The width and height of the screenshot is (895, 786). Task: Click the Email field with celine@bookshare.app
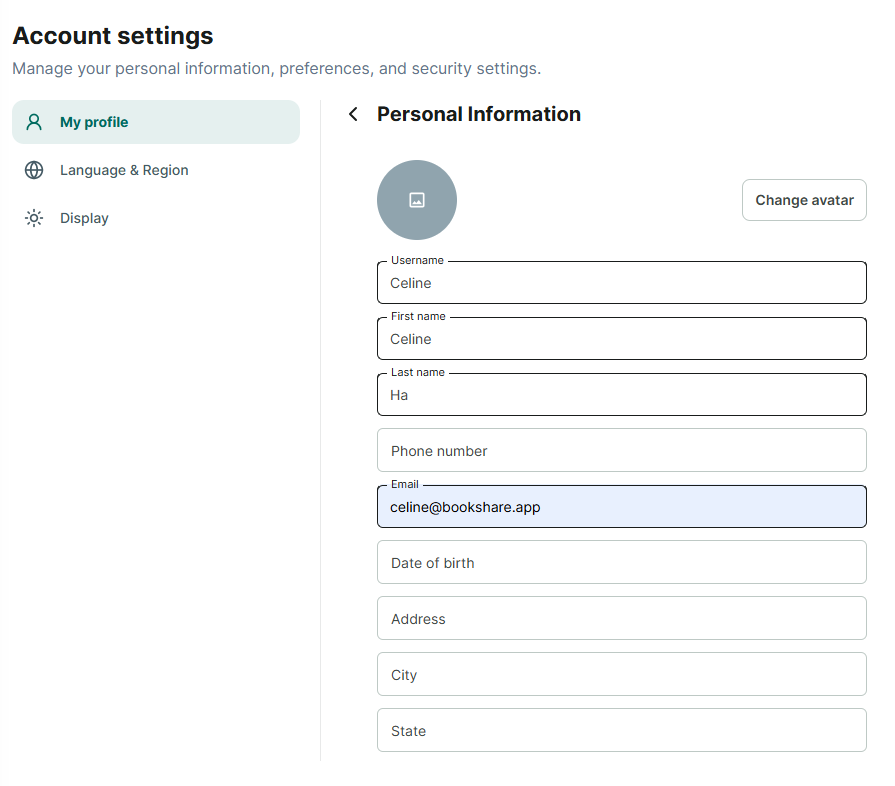(622, 506)
